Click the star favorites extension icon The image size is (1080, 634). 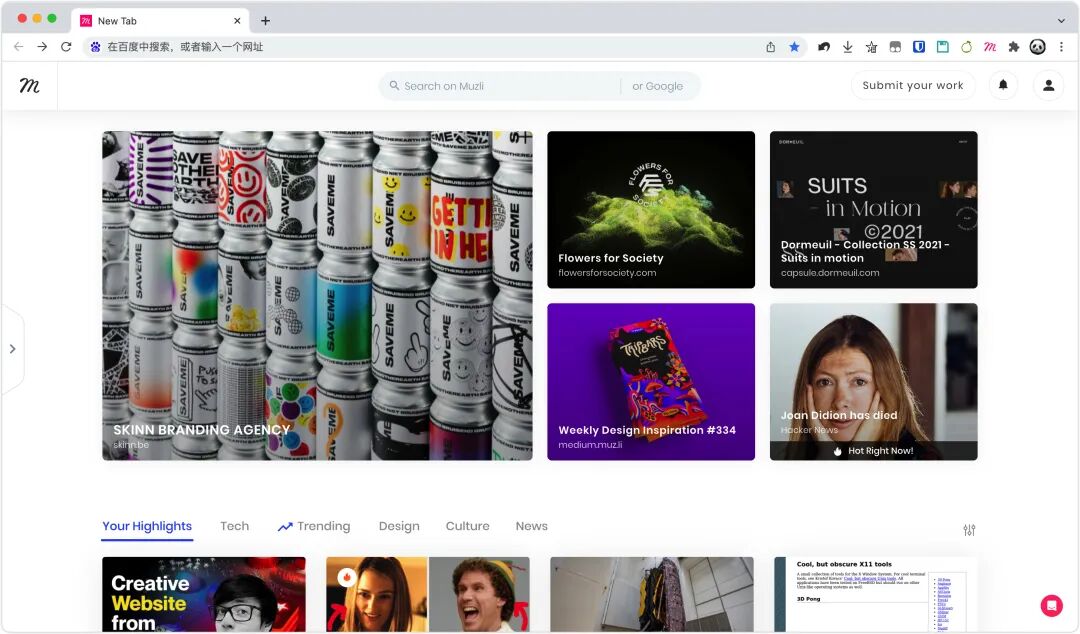coord(871,47)
